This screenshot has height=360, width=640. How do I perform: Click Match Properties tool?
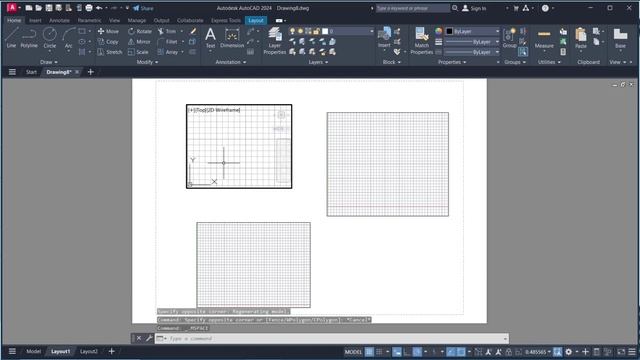tap(422, 41)
